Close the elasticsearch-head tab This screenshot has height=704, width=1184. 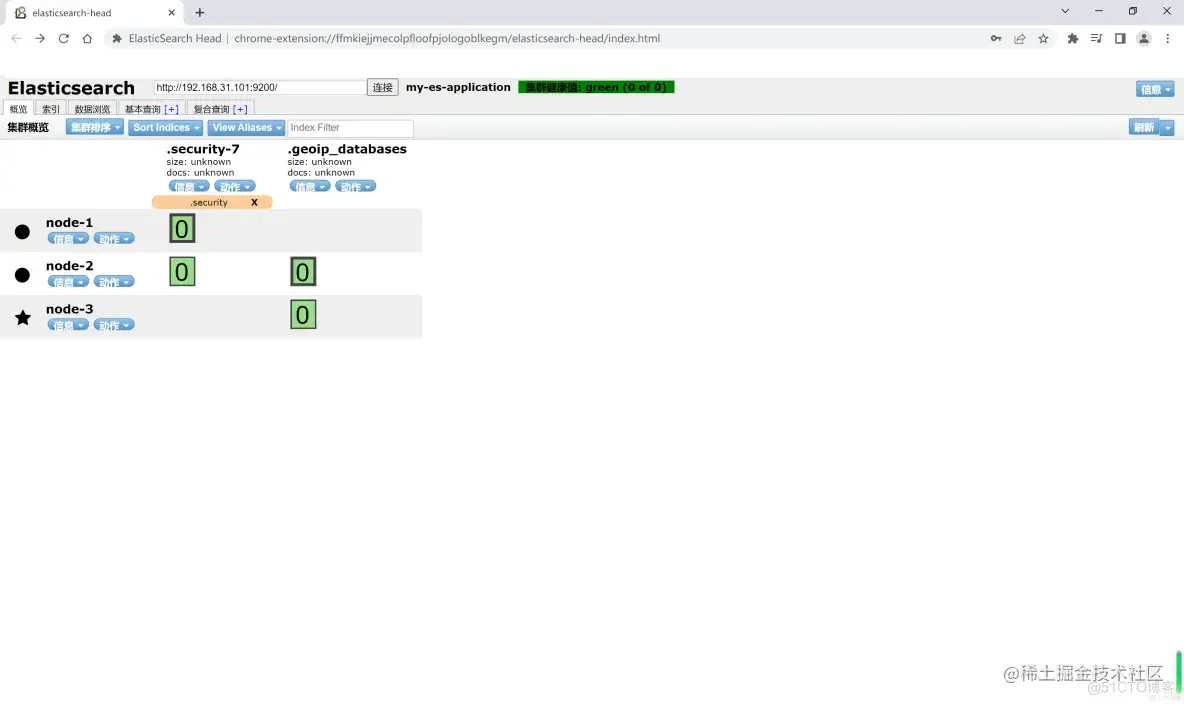tap(171, 12)
